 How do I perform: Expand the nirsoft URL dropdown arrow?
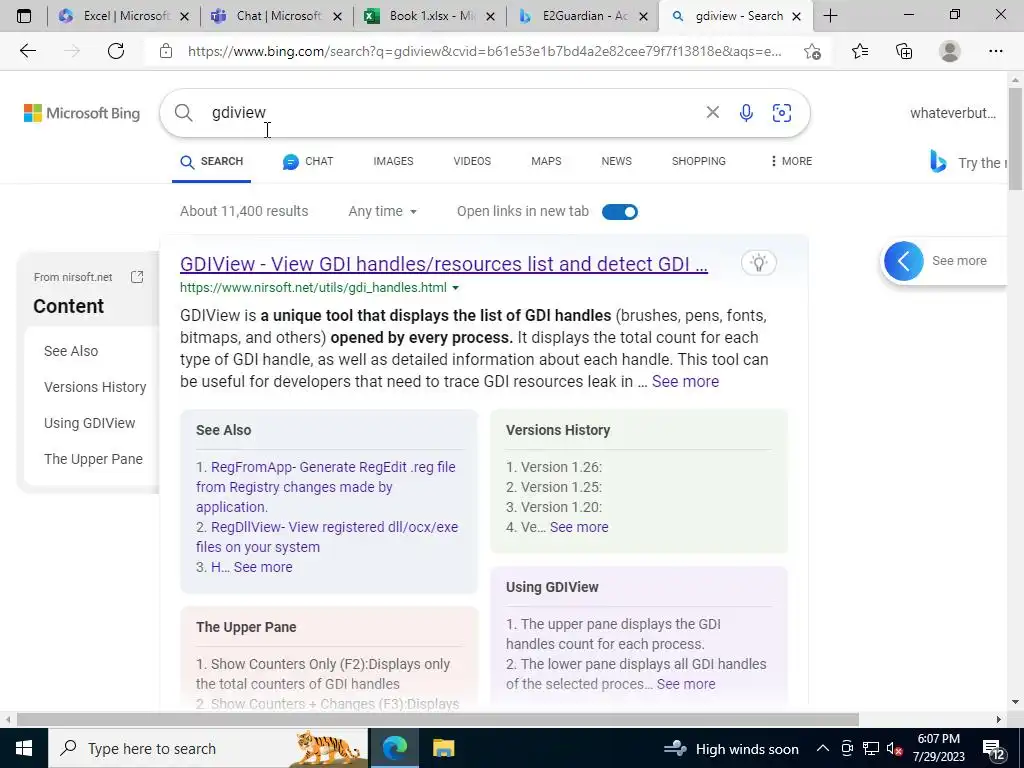pos(456,288)
